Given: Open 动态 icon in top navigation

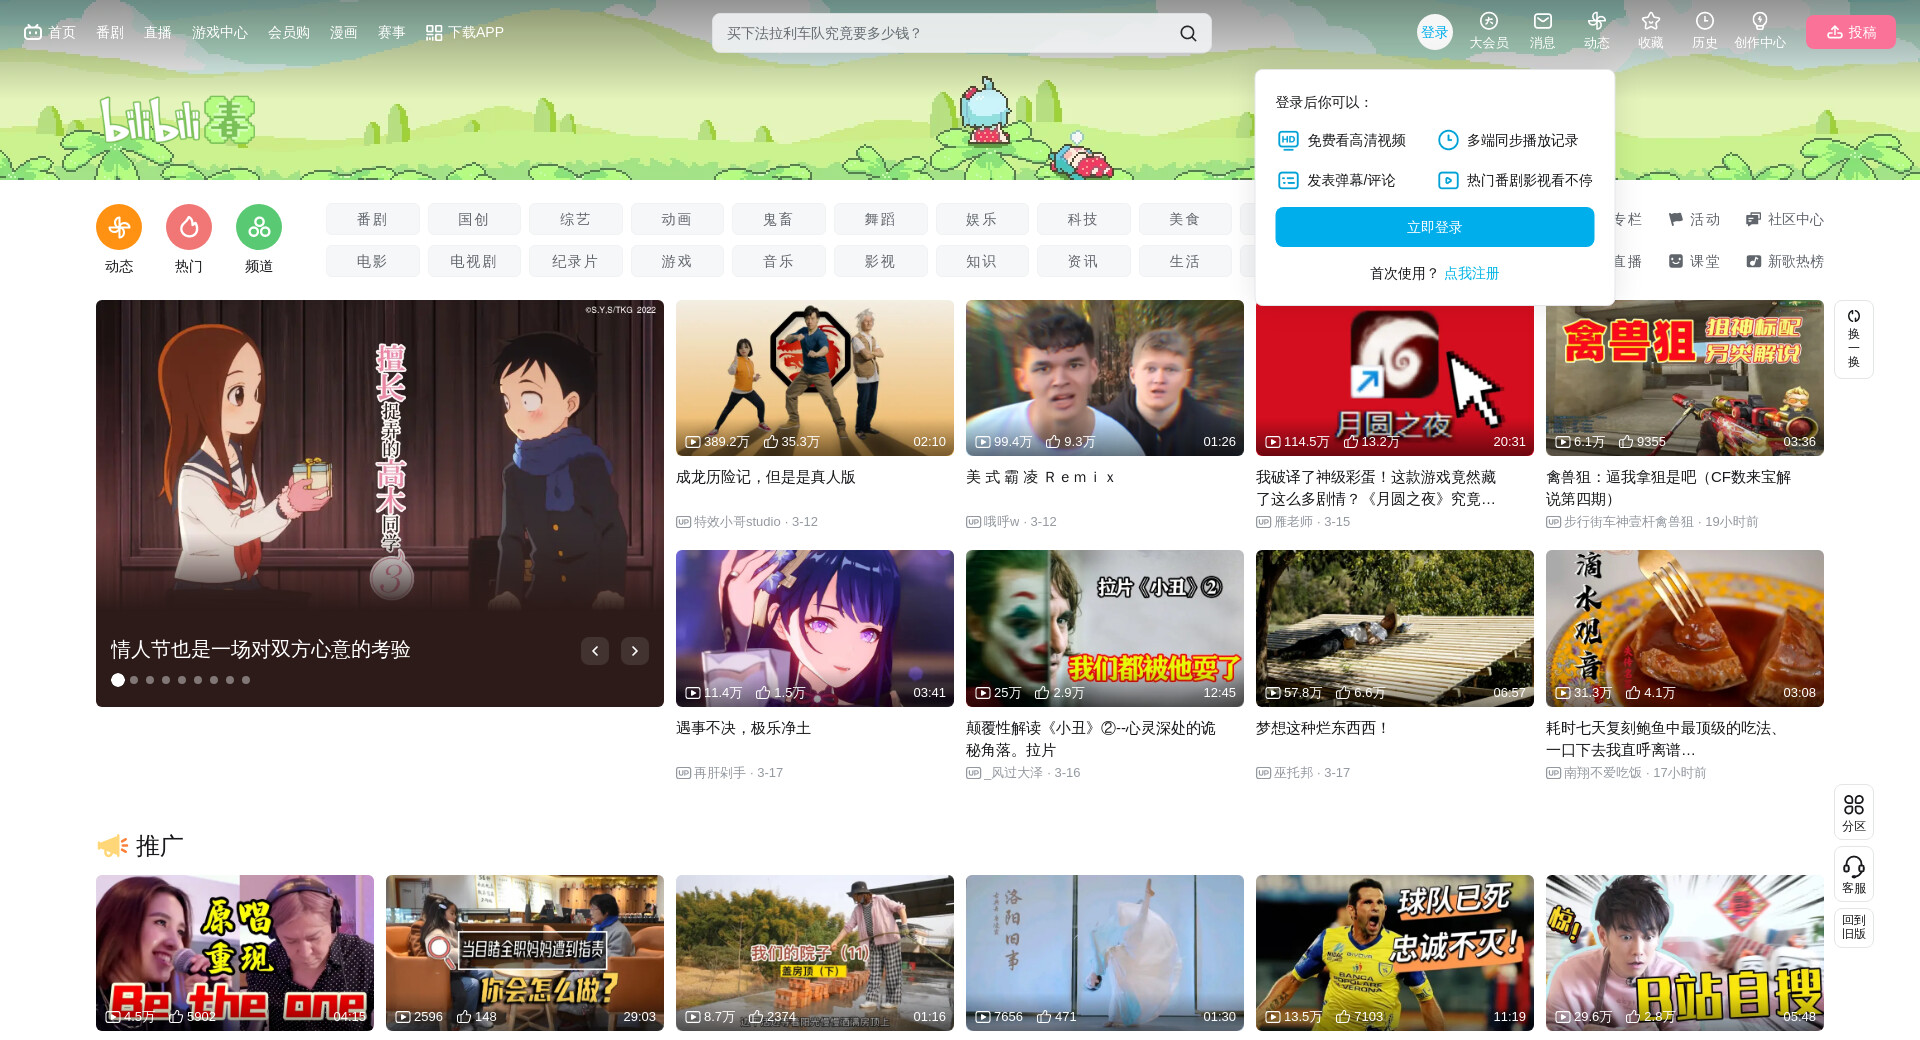Looking at the screenshot, I should coord(1597,31).
